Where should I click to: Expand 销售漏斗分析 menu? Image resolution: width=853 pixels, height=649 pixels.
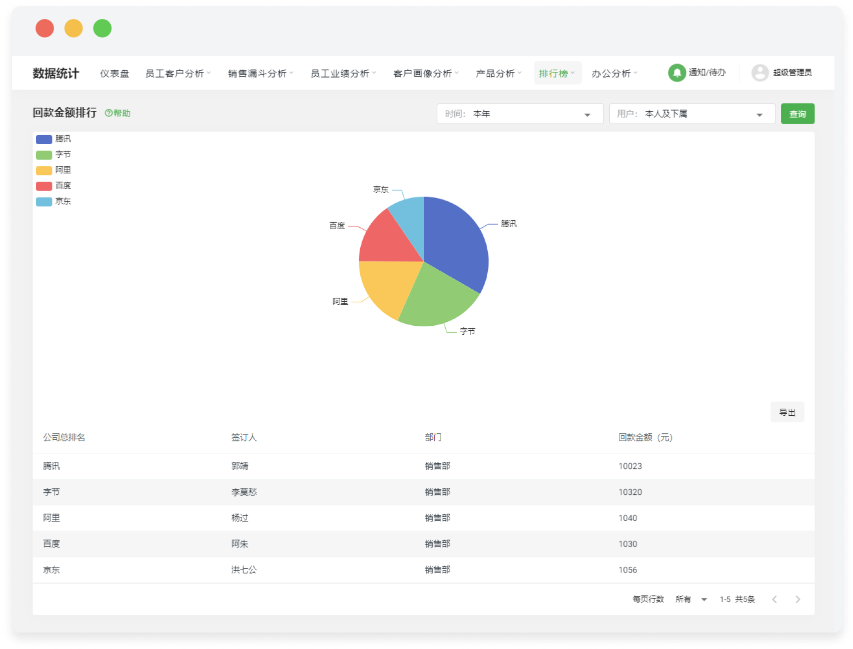(x=260, y=73)
